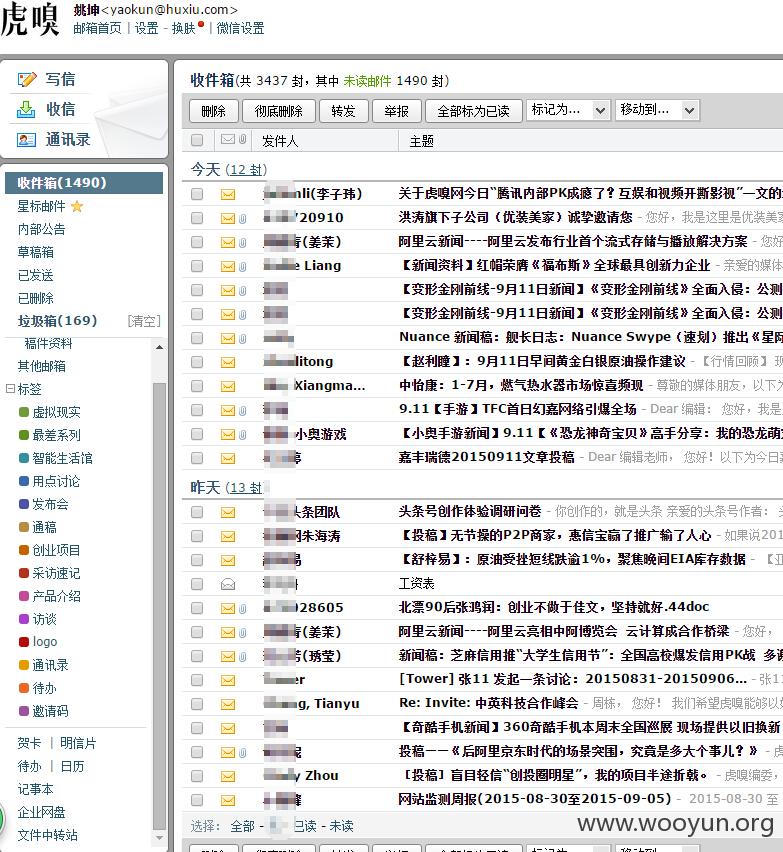Open the 草稿箱 folder
Screen dimensions: 783x852
click(x=36, y=252)
